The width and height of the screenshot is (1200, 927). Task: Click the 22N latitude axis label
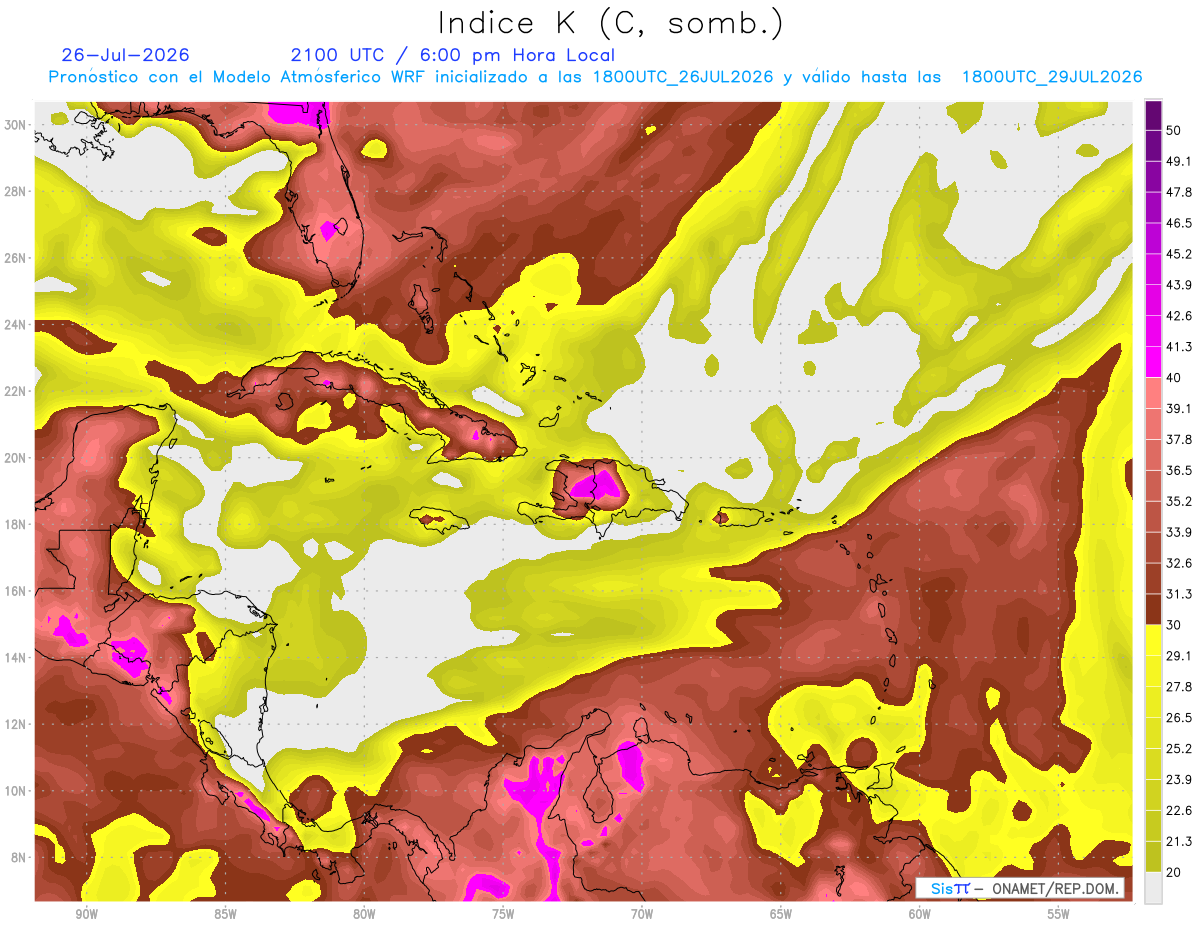coord(16,391)
